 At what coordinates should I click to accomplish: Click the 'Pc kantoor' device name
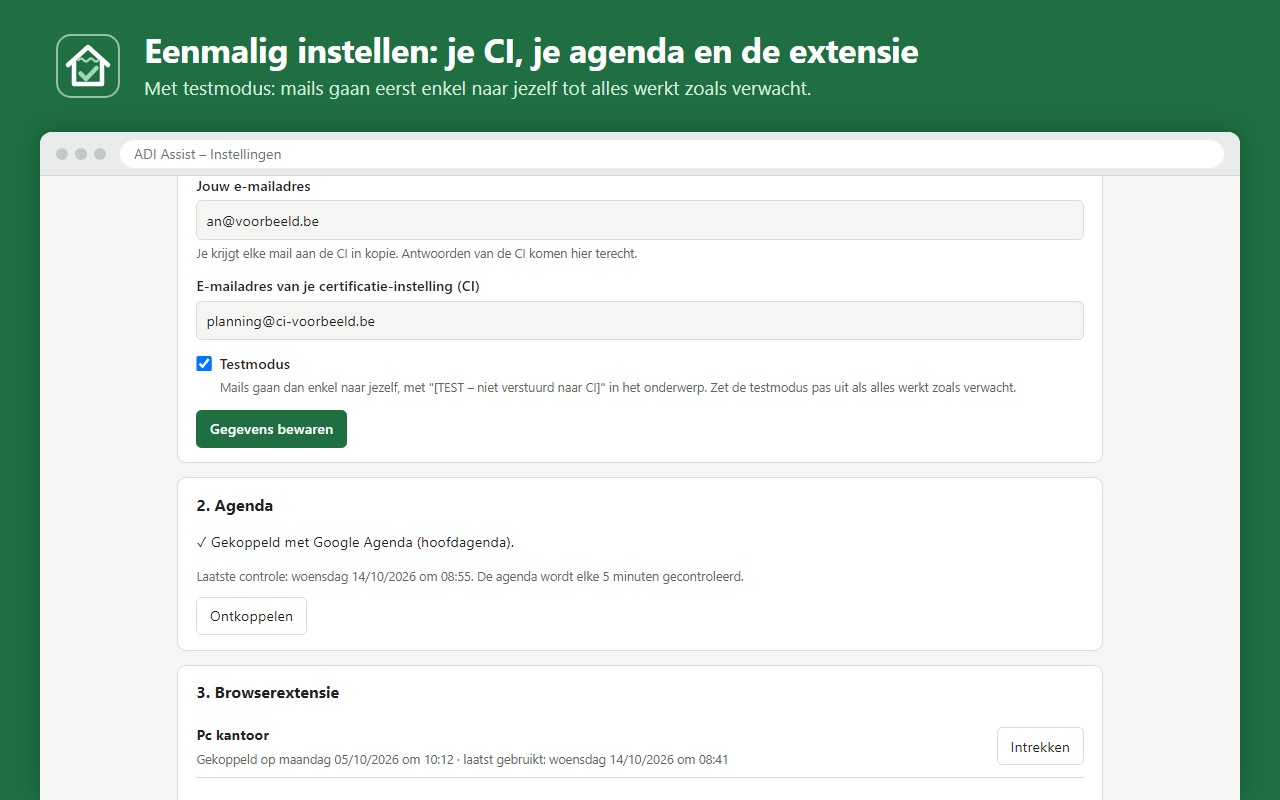tap(233, 735)
